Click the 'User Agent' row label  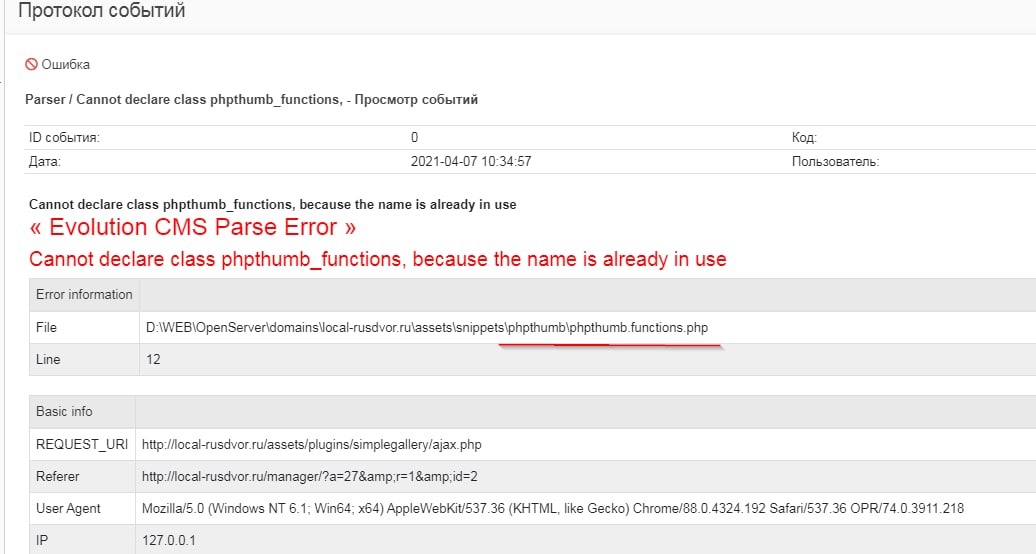68,508
